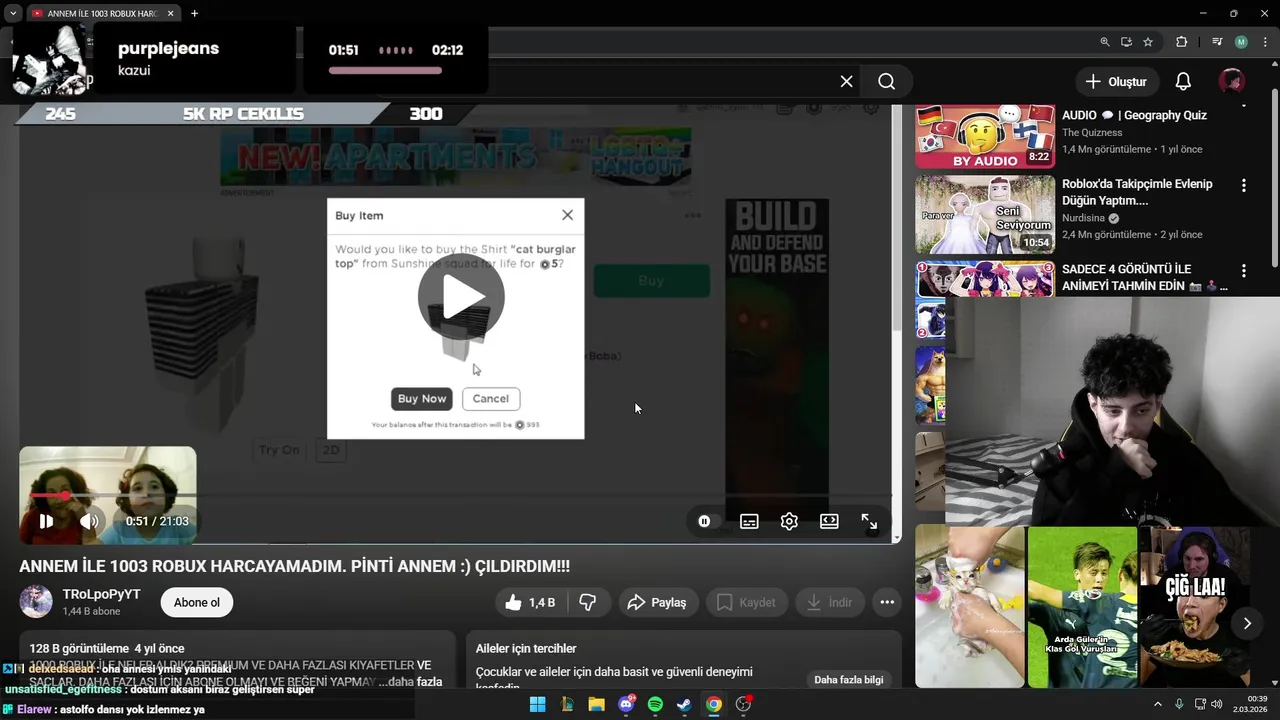Viewport: 1280px width, 720px height.
Task: Open the TRoLpoPyYT channel name link
Action: click(101, 594)
